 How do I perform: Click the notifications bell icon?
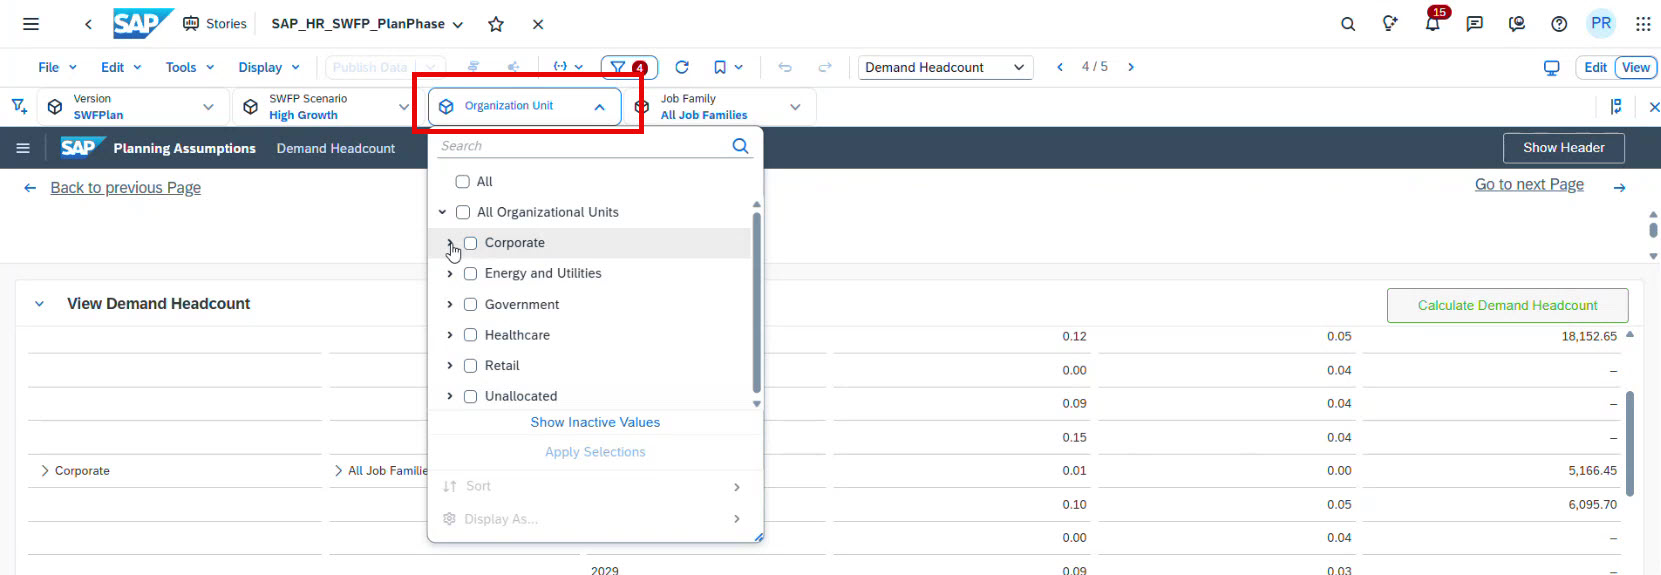(x=1432, y=24)
